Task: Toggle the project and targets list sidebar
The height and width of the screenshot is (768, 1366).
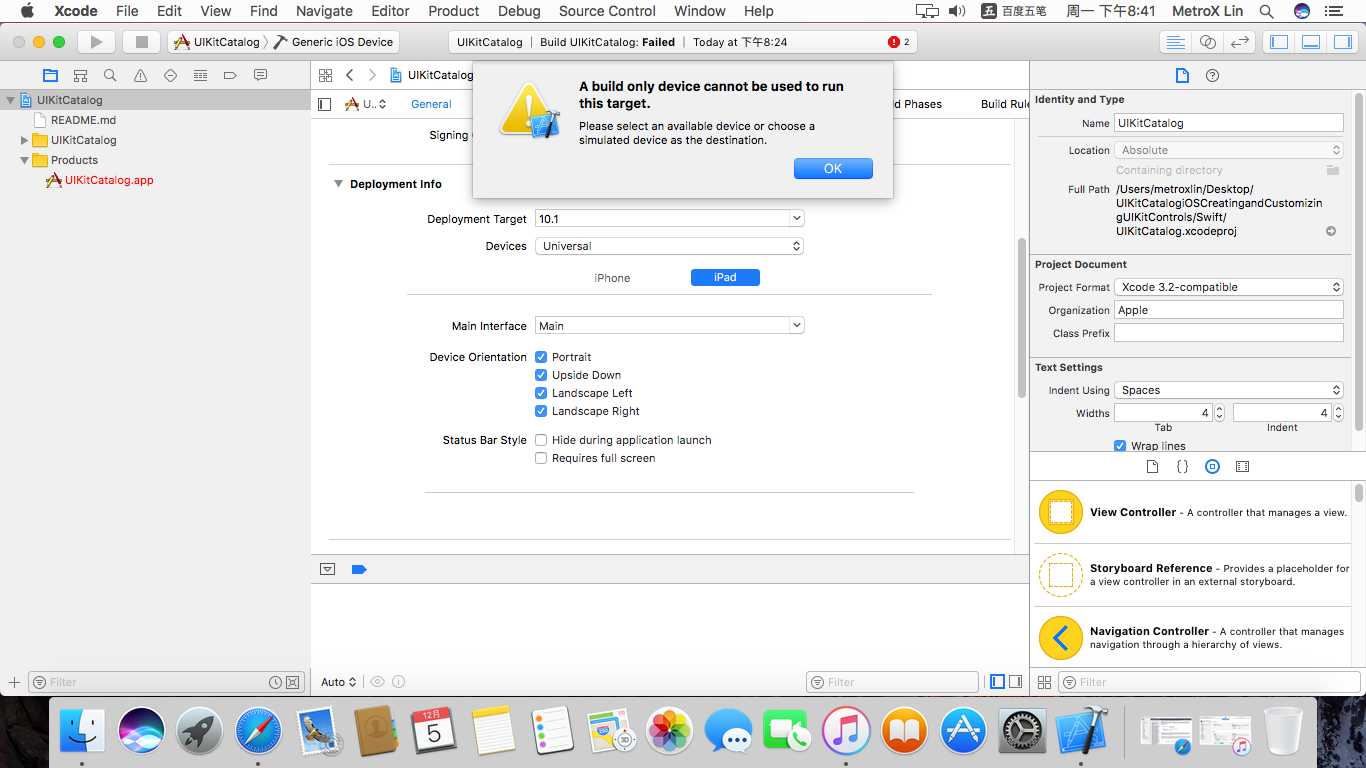Action: coord(324,104)
